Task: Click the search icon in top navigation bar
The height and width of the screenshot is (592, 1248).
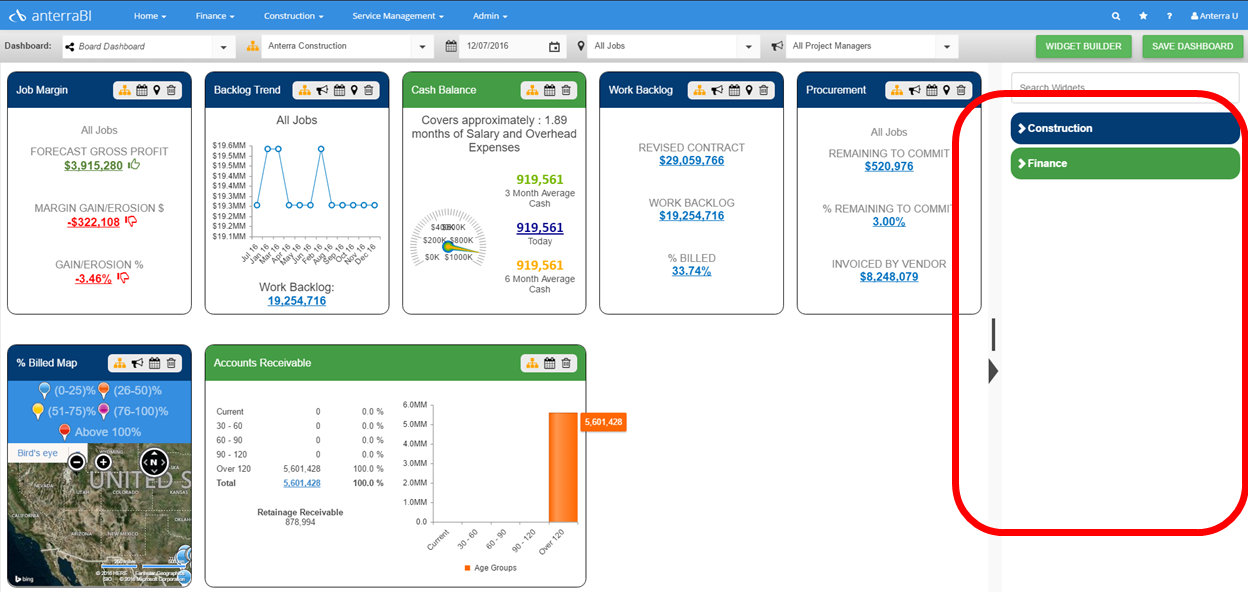Action: pyautogui.click(x=1116, y=16)
